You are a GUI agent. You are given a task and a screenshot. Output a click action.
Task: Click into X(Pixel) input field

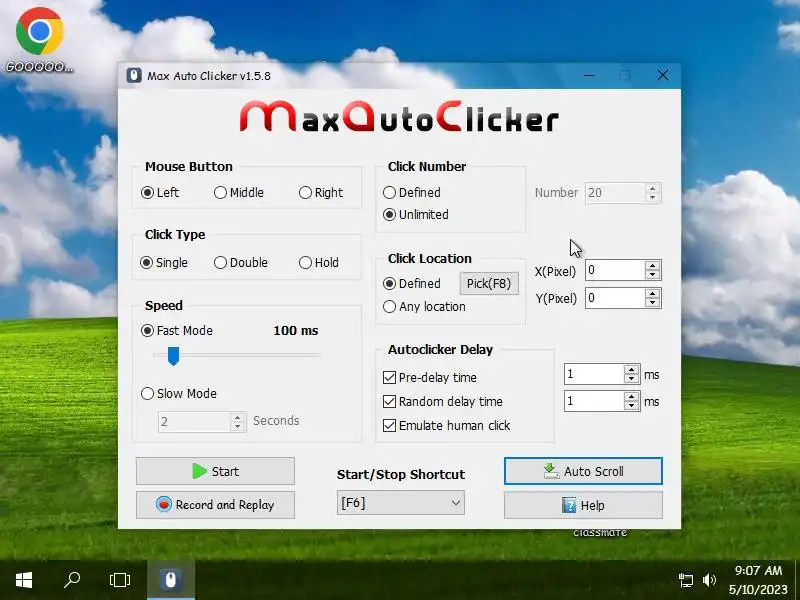[615, 270]
